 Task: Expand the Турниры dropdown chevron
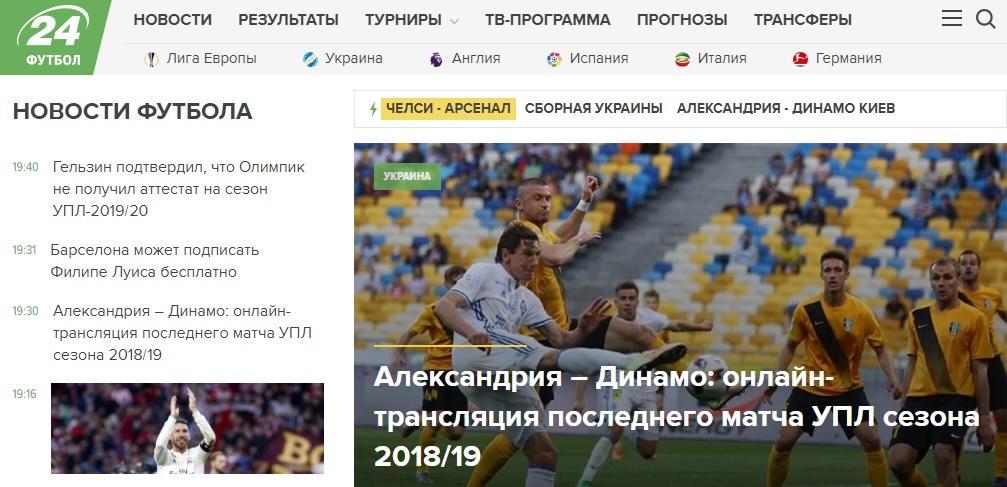455,21
